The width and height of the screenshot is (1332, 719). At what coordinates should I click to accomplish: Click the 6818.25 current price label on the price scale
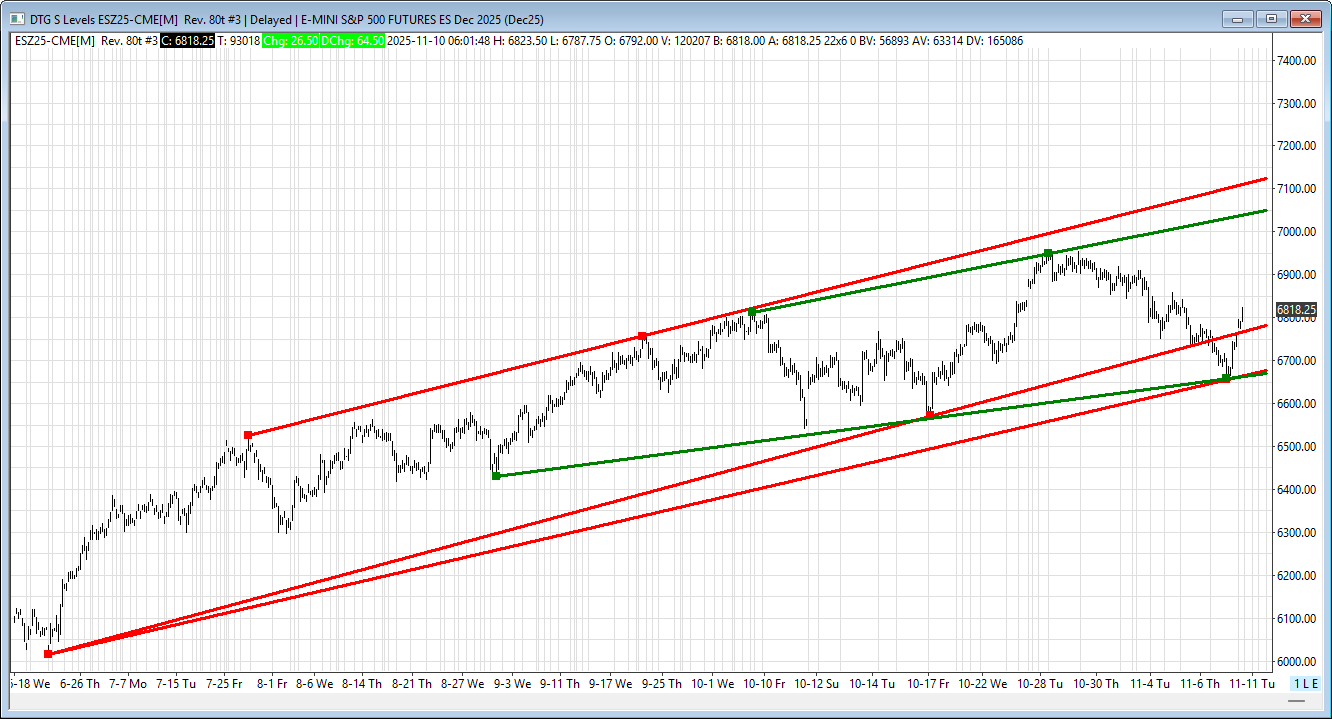1296,310
